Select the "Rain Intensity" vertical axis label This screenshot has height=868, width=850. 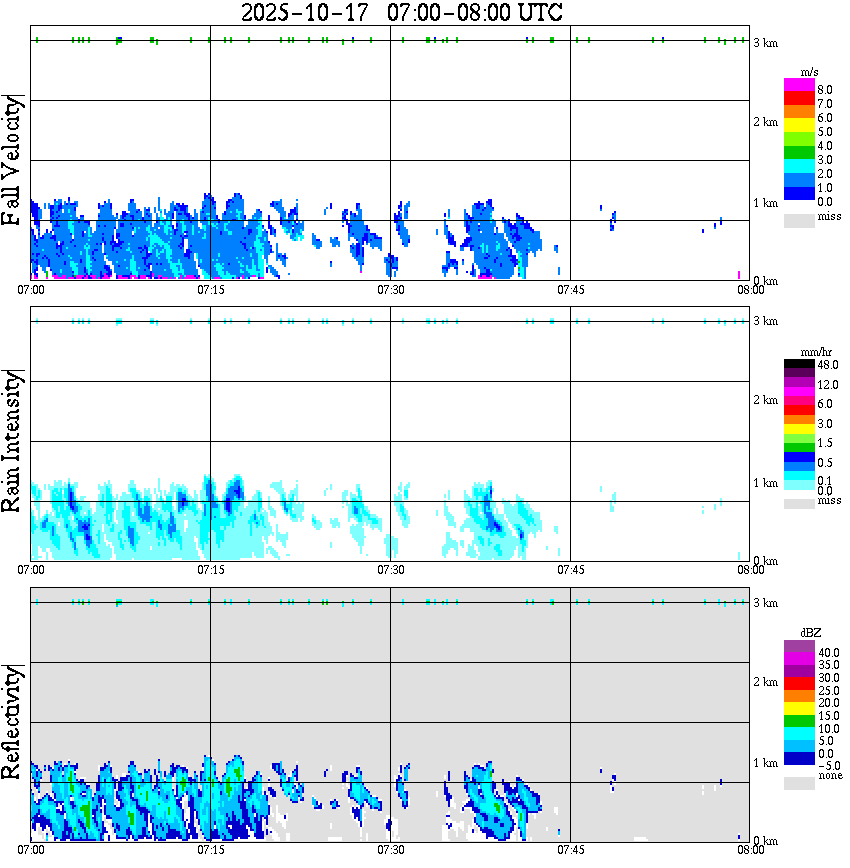coord(12,441)
